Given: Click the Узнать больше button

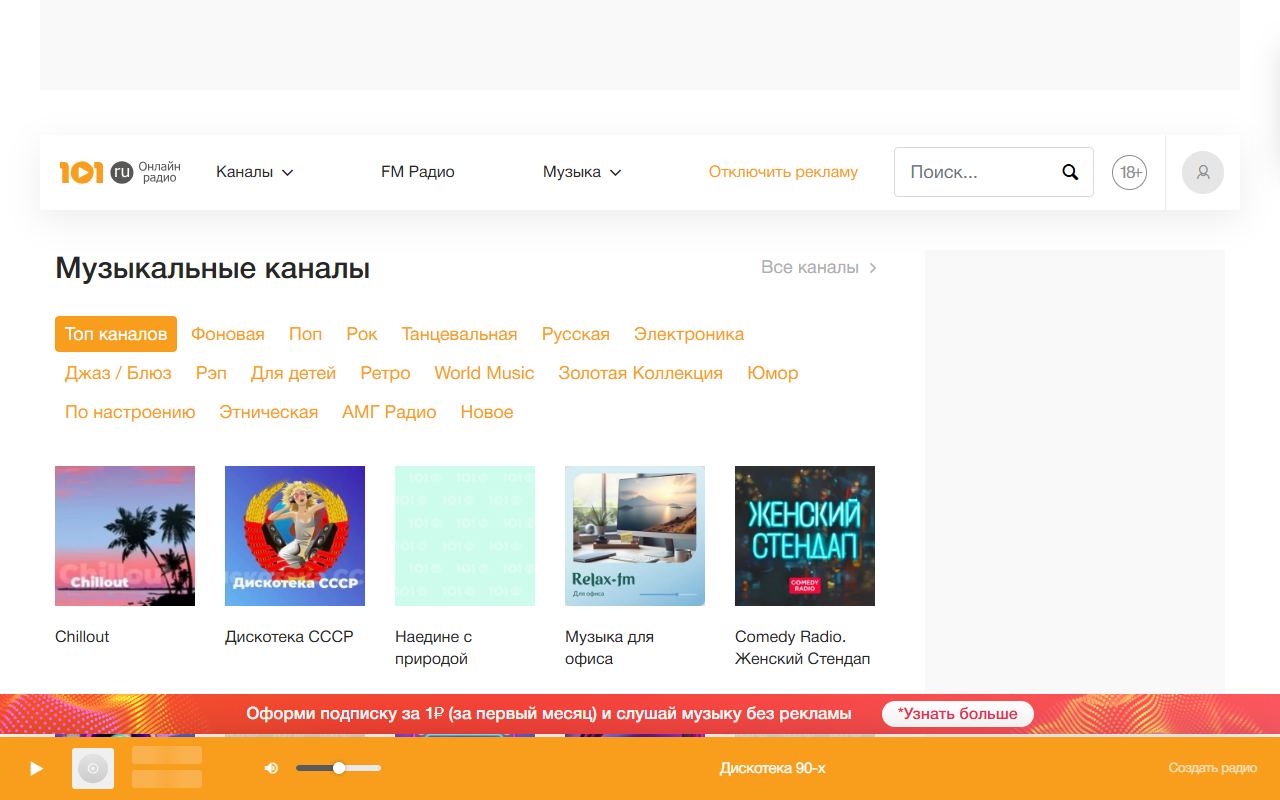Looking at the screenshot, I should (957, 714).
